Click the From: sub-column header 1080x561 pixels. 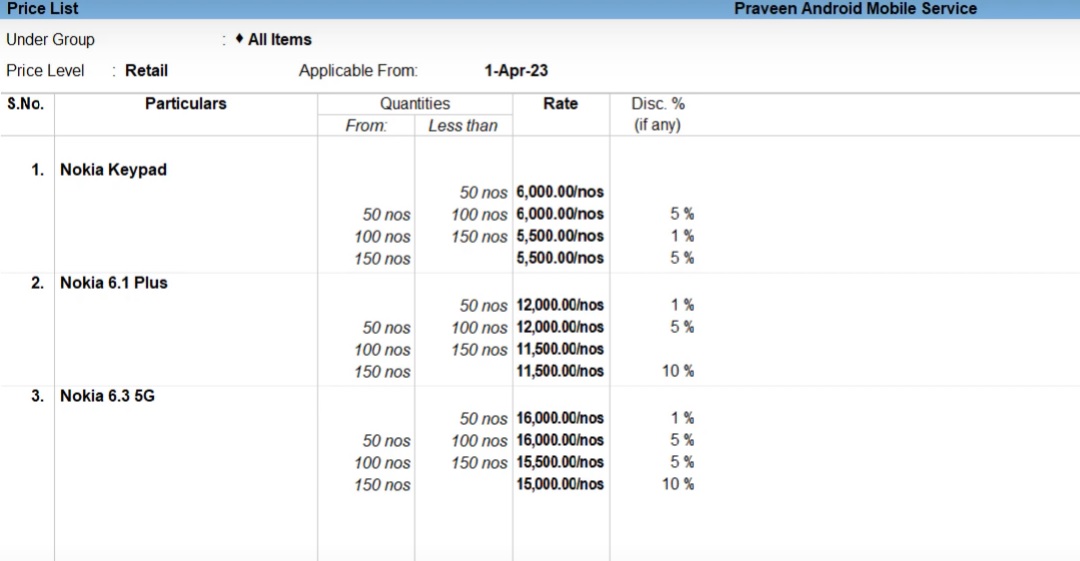pyautogui.click(x=366, y=125)
